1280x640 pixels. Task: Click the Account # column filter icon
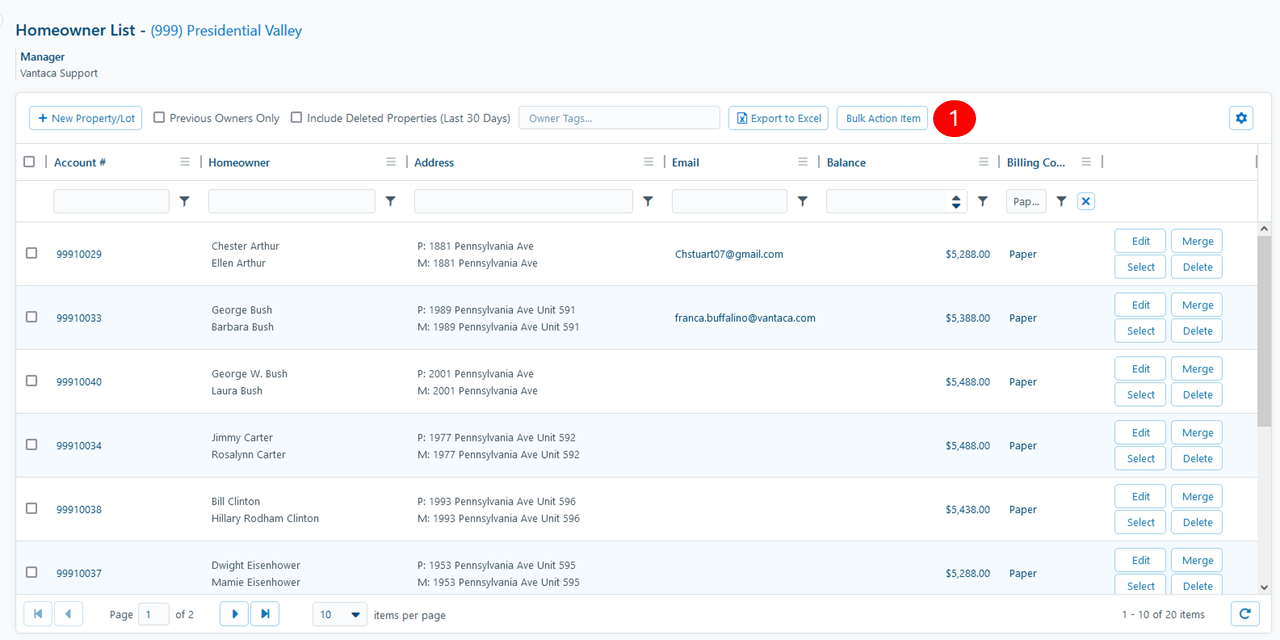[184, 201]
